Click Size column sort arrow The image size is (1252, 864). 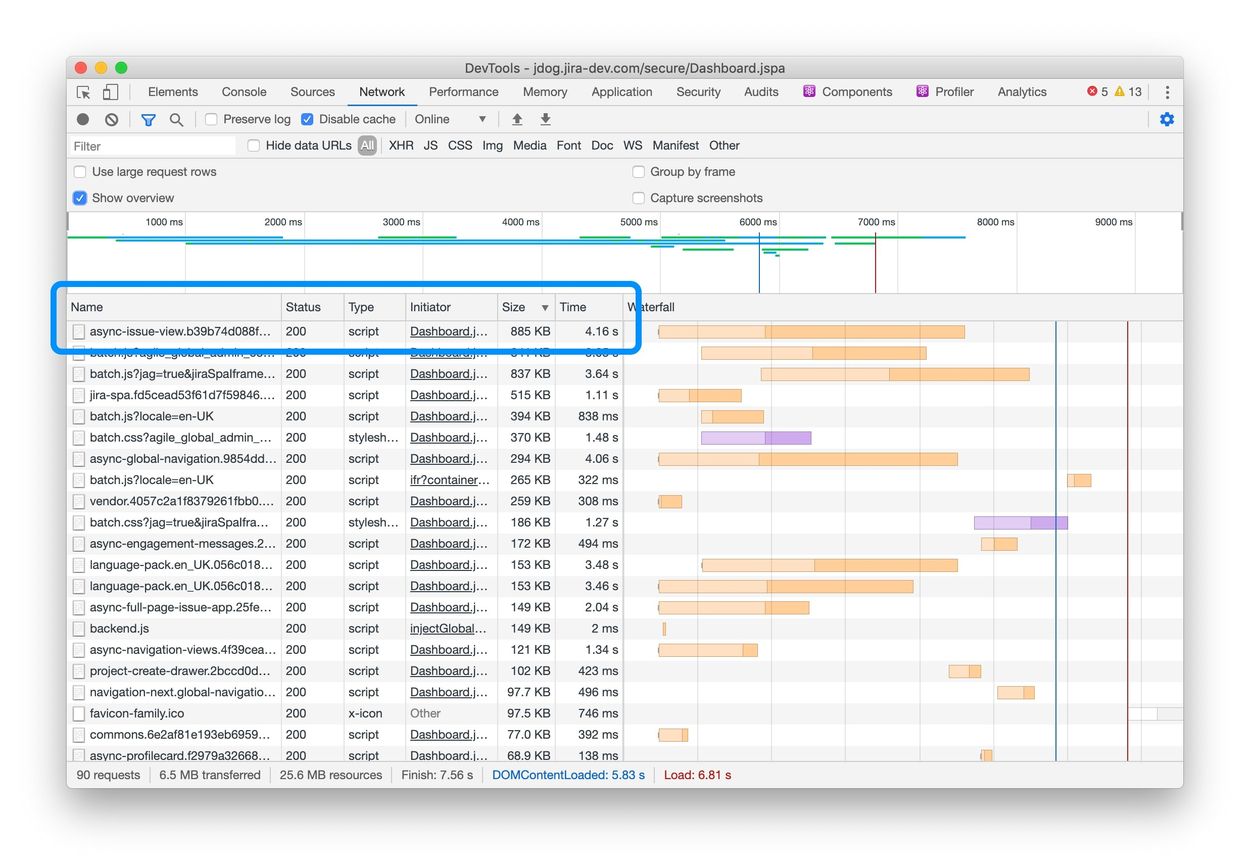click(545, 308)
